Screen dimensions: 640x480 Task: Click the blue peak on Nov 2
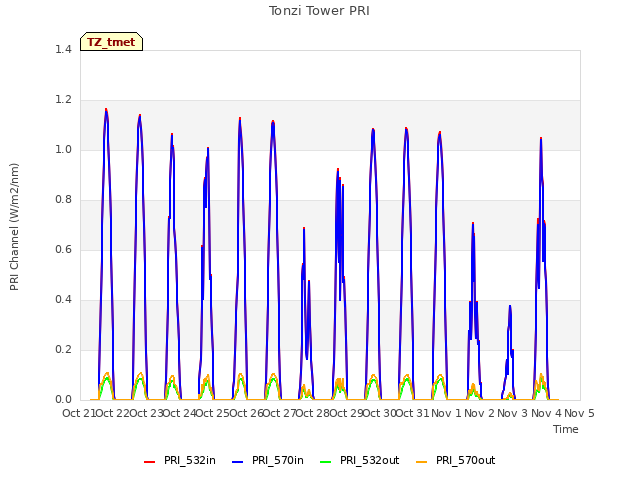pos(473,224)
